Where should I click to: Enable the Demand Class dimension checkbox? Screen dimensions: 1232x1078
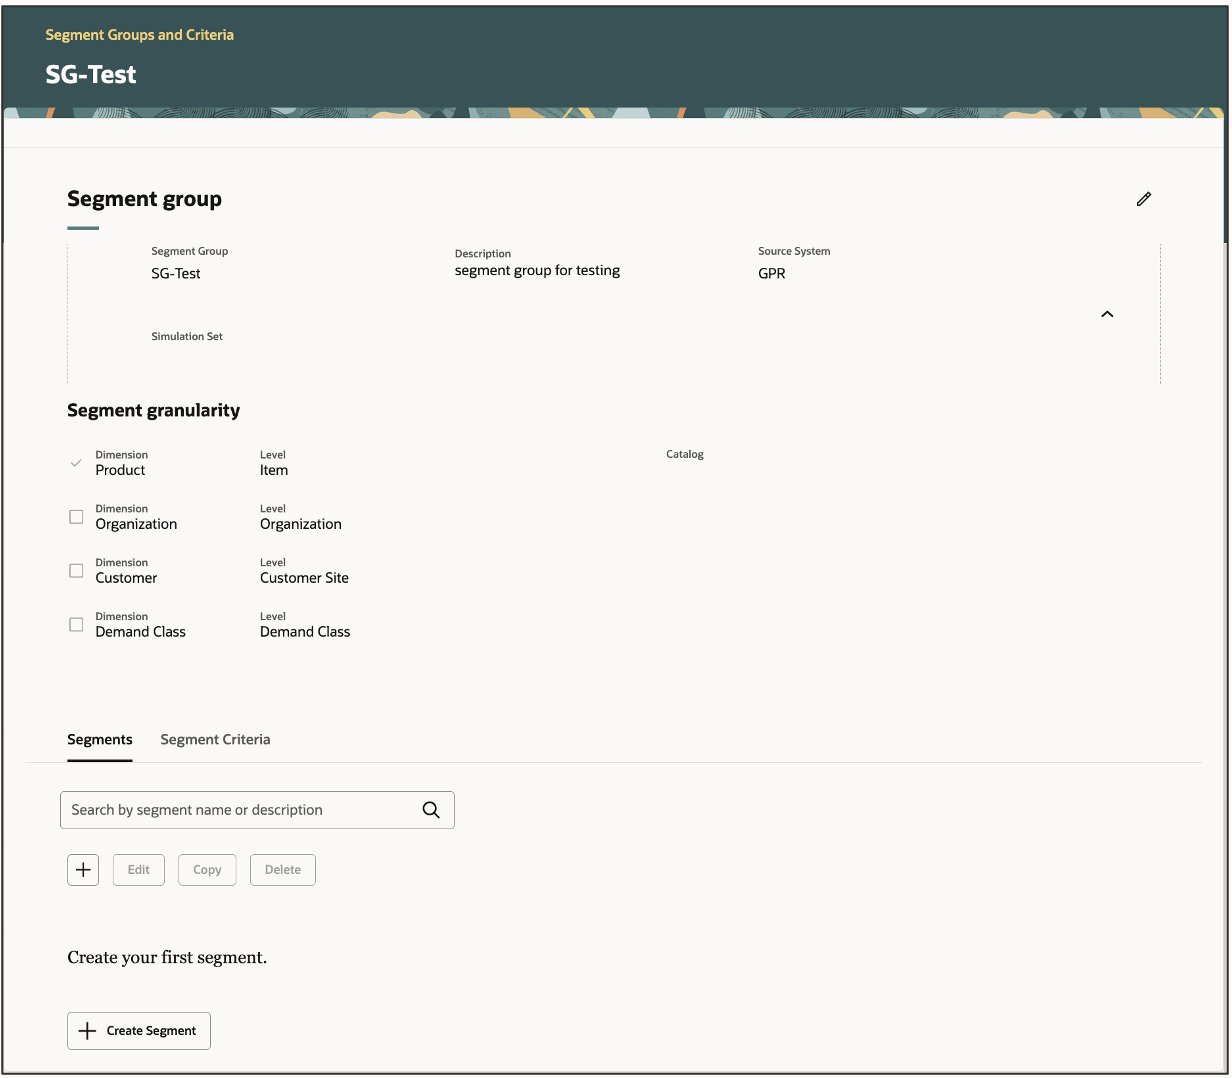pyautogui.click(x=75, y=624)
